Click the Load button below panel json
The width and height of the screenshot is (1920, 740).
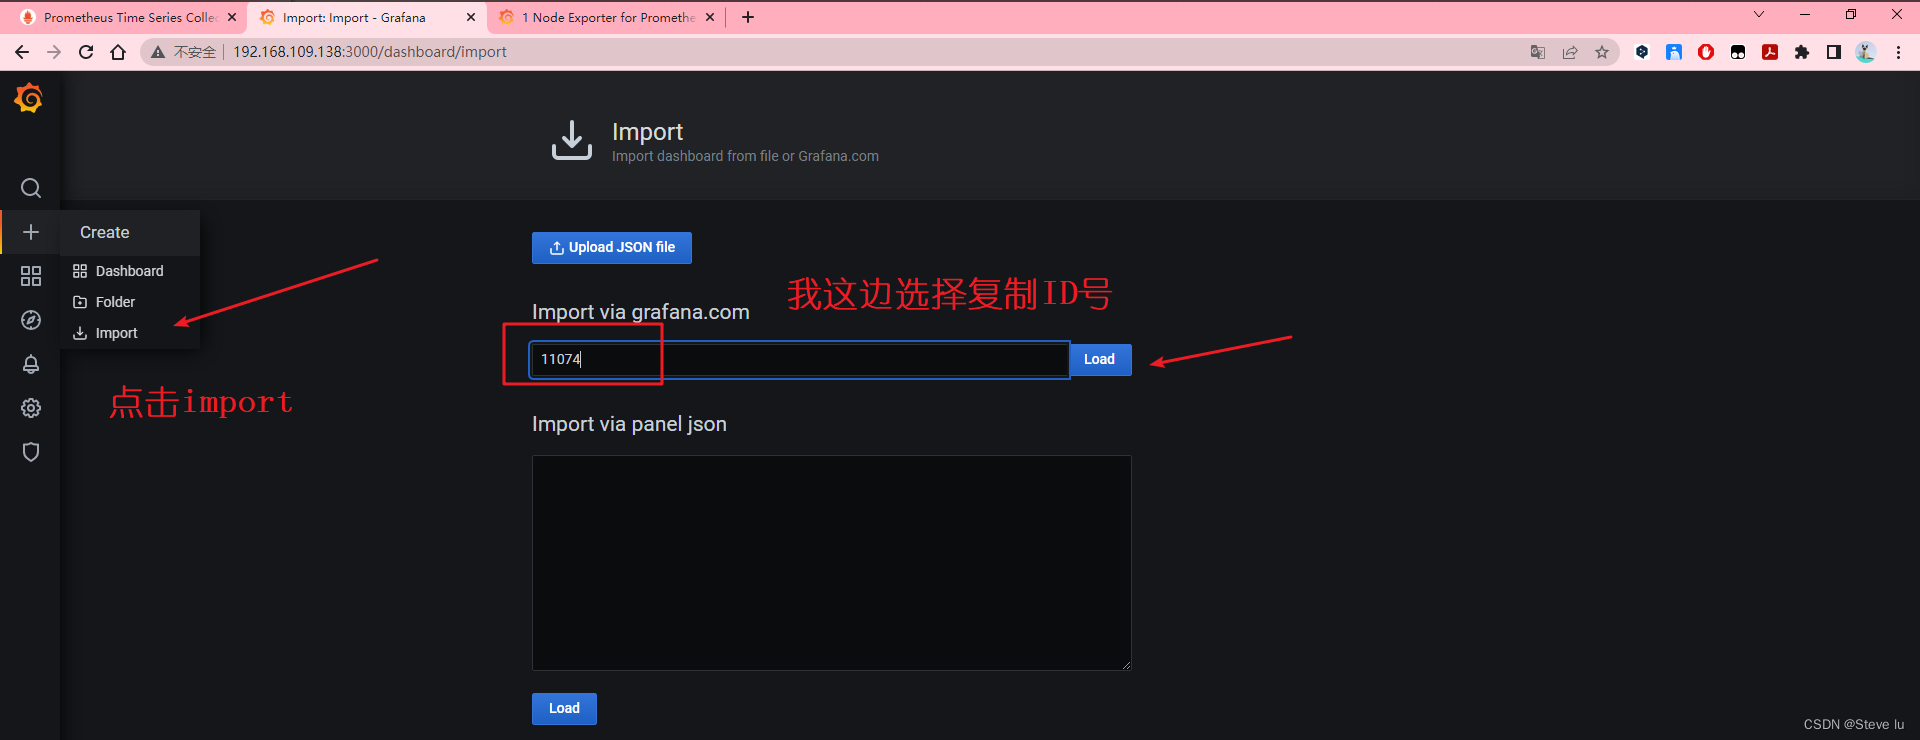click(x=564, y=708)
